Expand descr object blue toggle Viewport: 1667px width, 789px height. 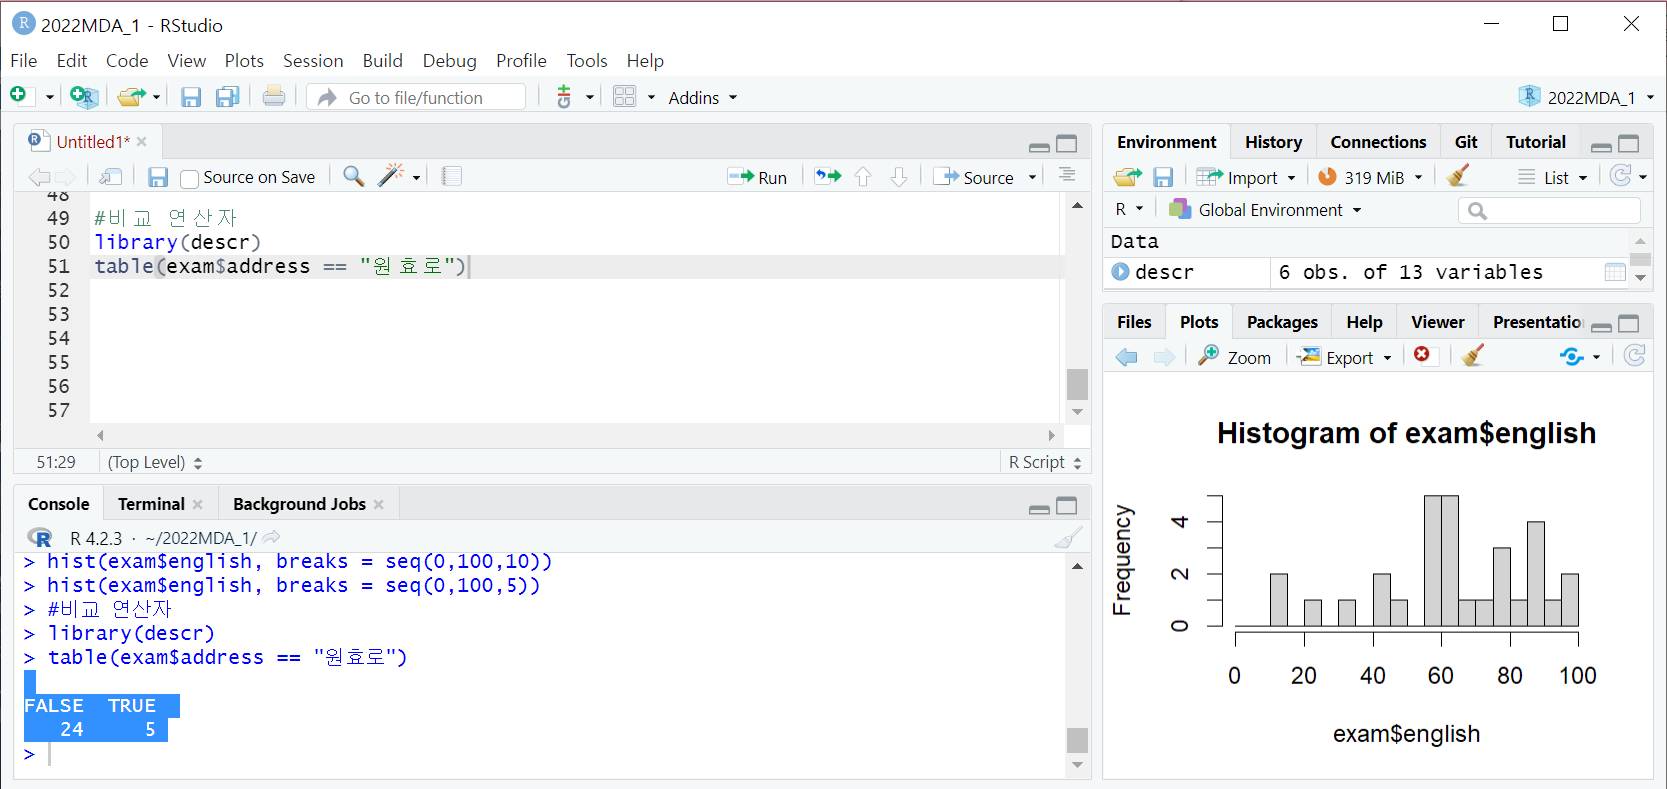[x=1121, y=272]
